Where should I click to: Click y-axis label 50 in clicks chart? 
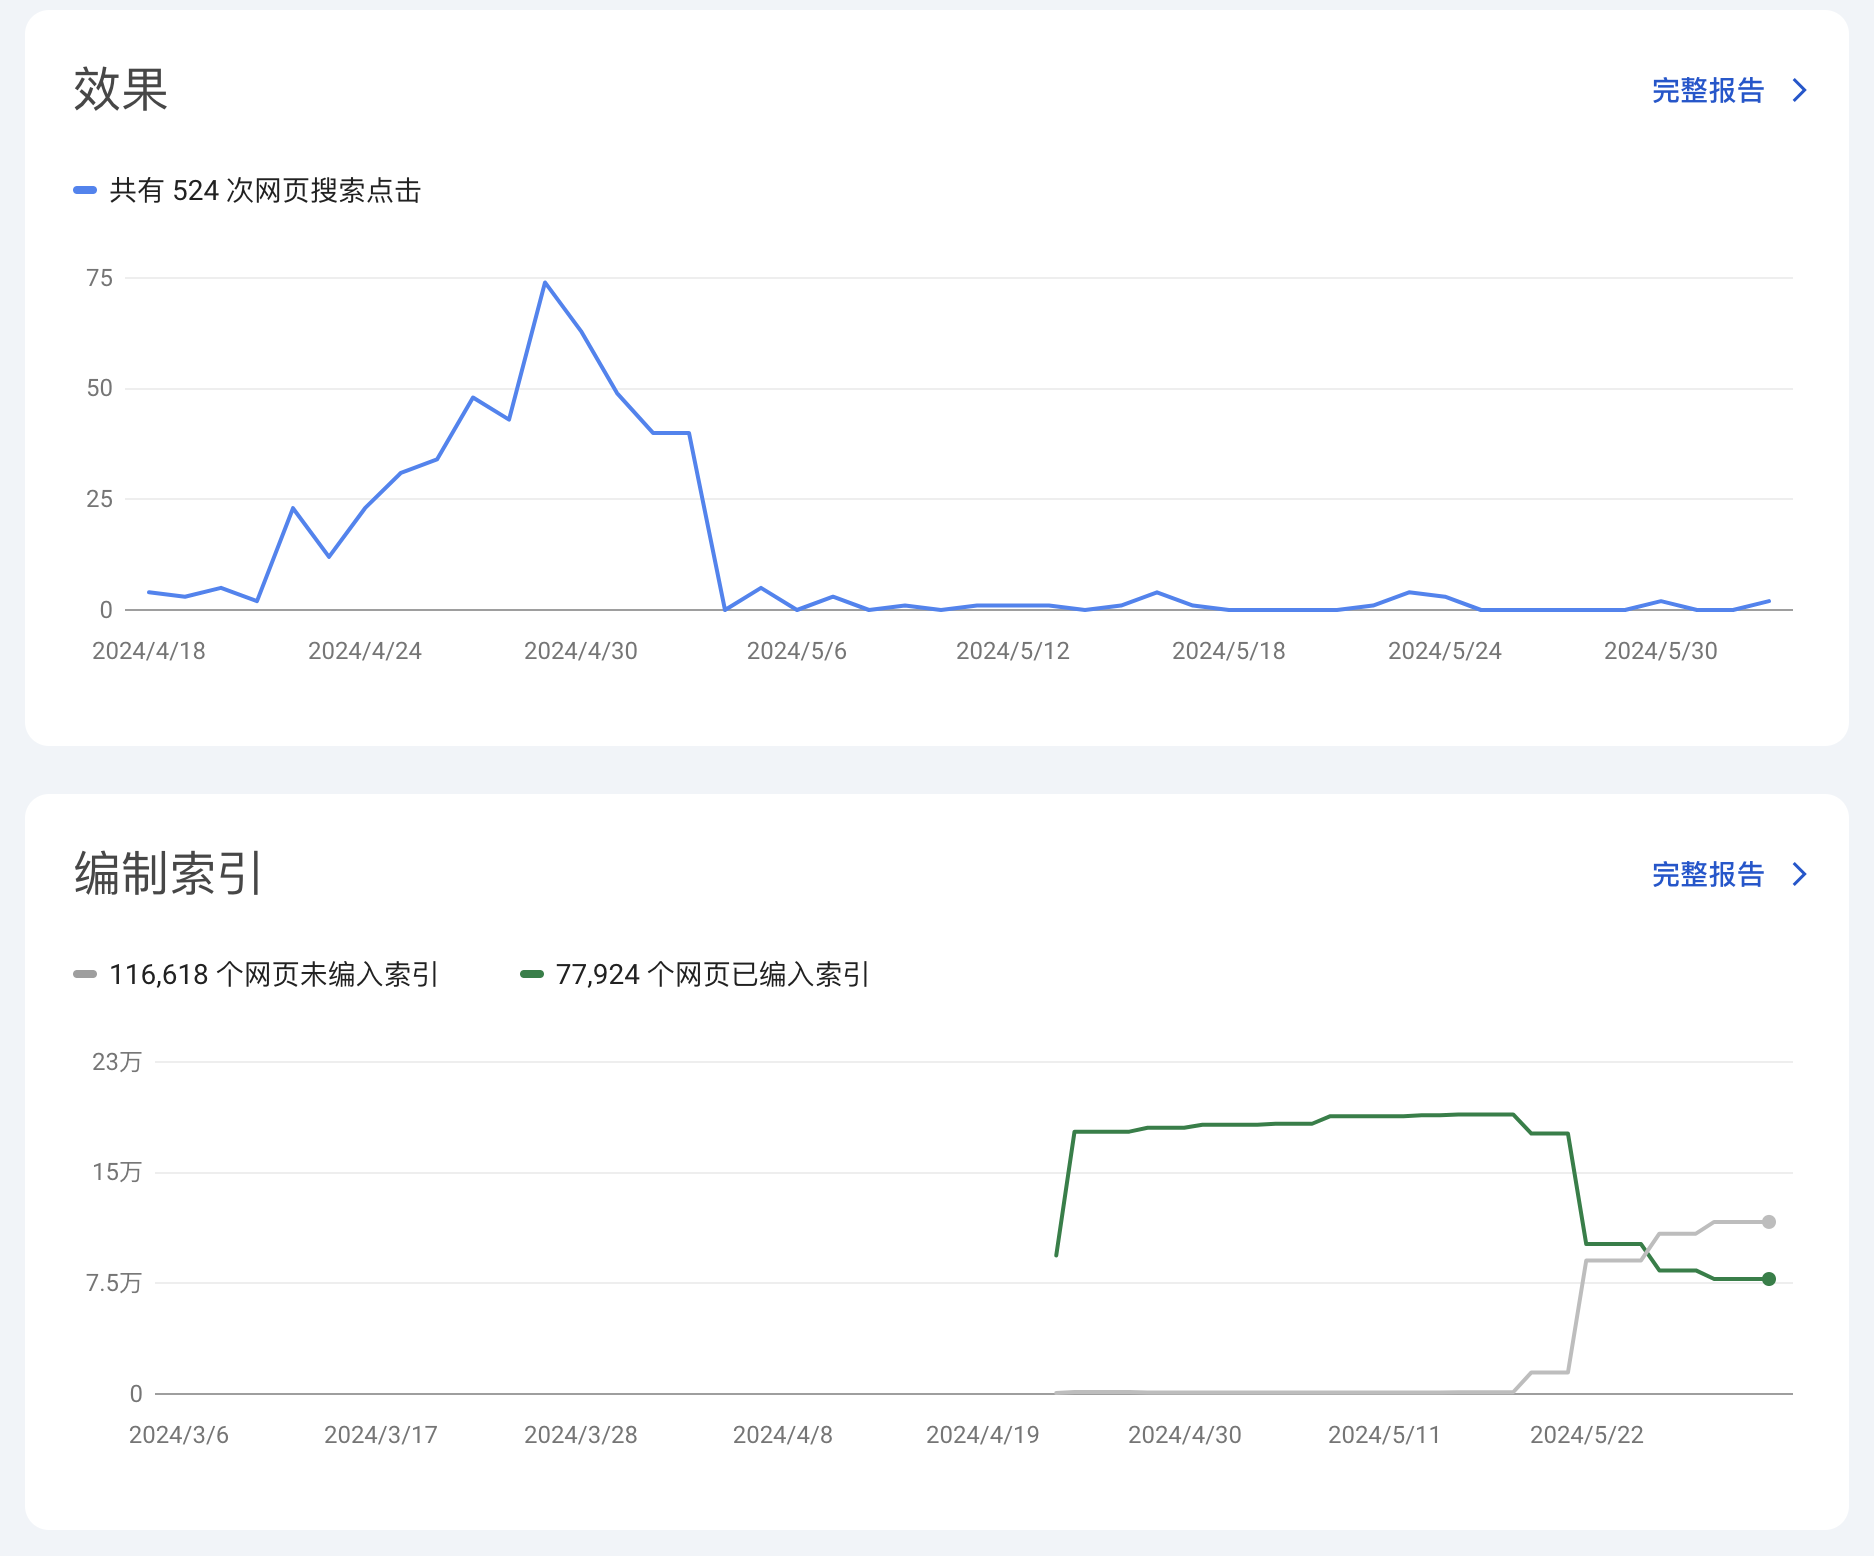[100, 388]
